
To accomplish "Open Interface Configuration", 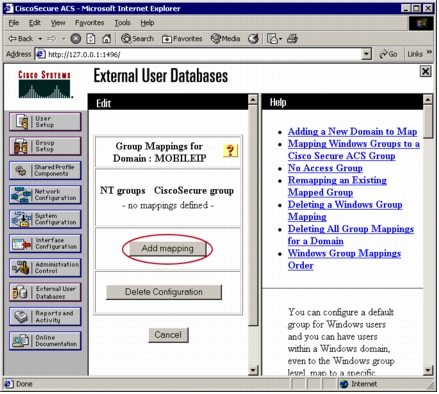I will [x=45, y=243].
